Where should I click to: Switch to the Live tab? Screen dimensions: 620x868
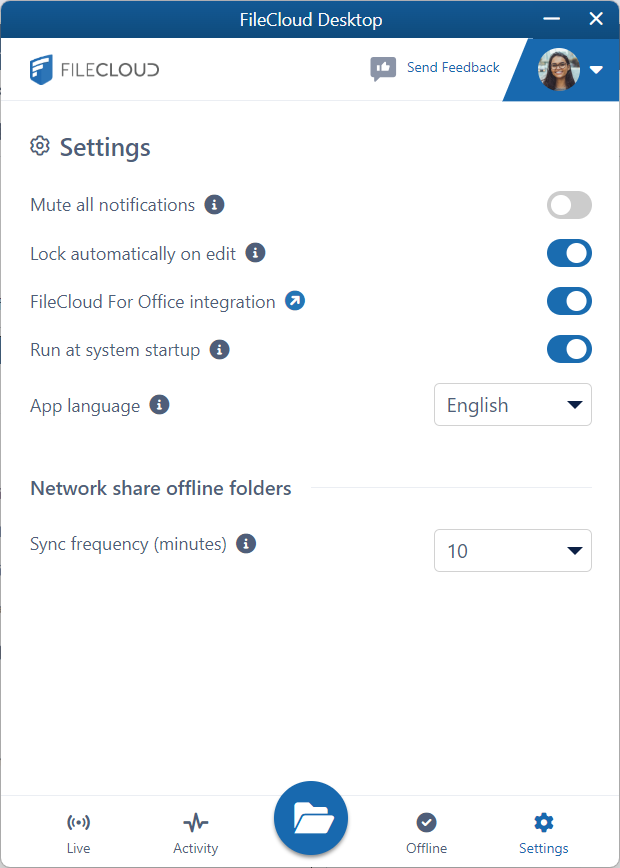(78, 832)
